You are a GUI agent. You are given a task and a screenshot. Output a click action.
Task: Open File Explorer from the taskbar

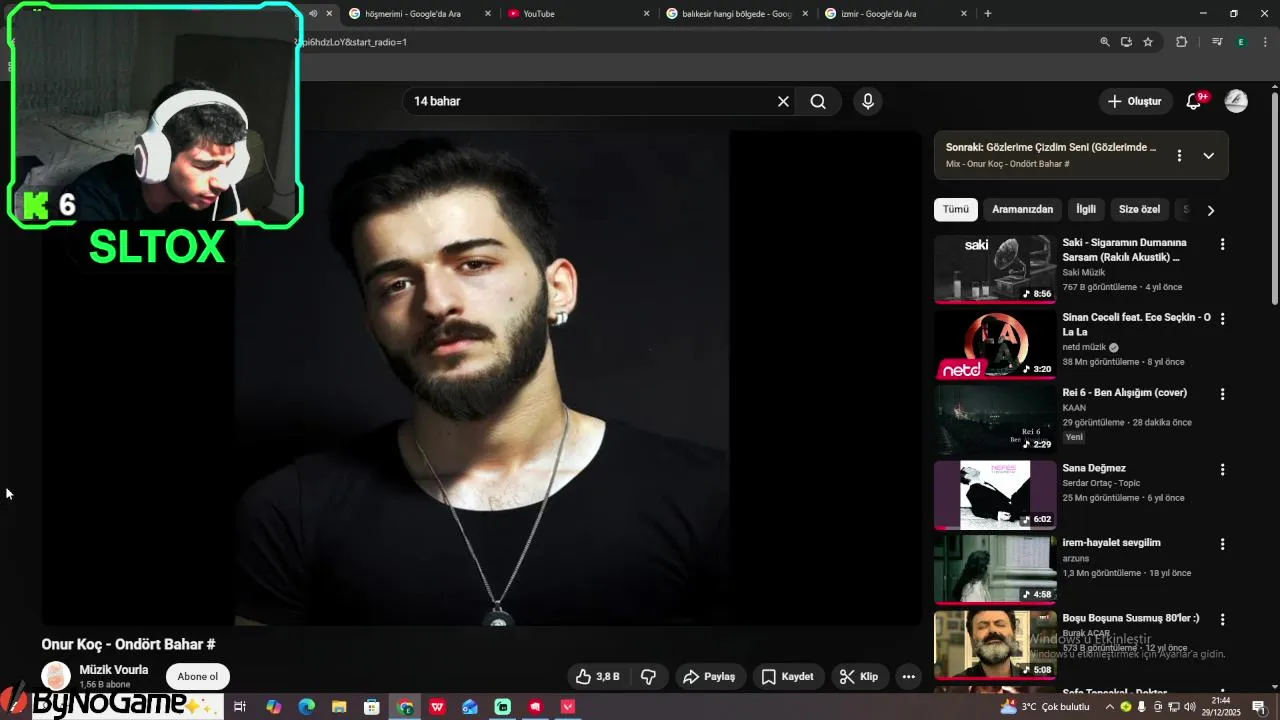tap(339, 707)
